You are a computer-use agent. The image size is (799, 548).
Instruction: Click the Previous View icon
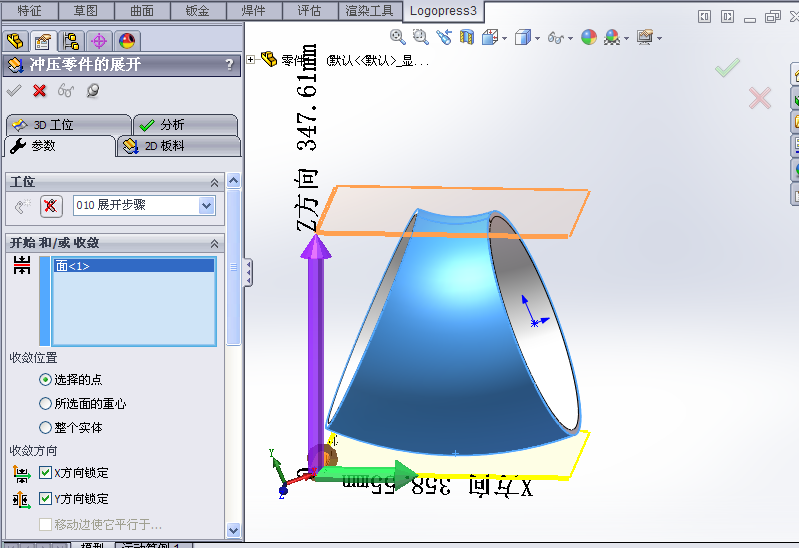[444, 37]
